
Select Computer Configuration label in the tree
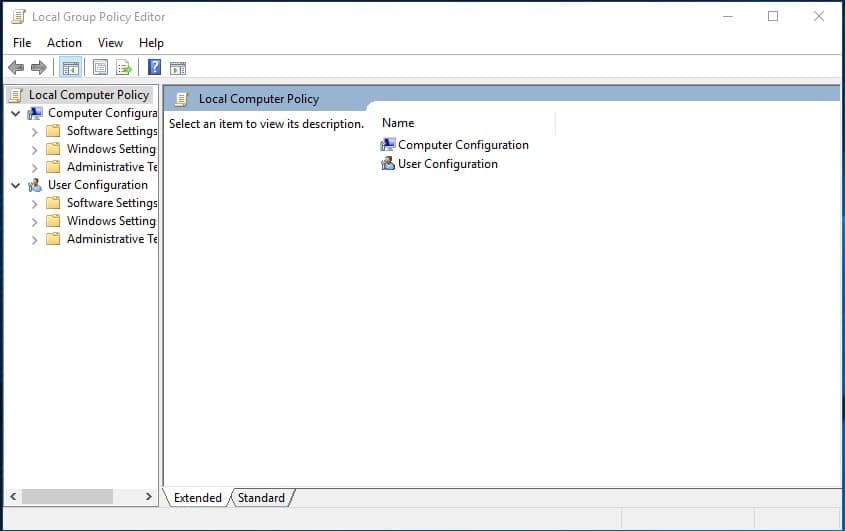102,113
